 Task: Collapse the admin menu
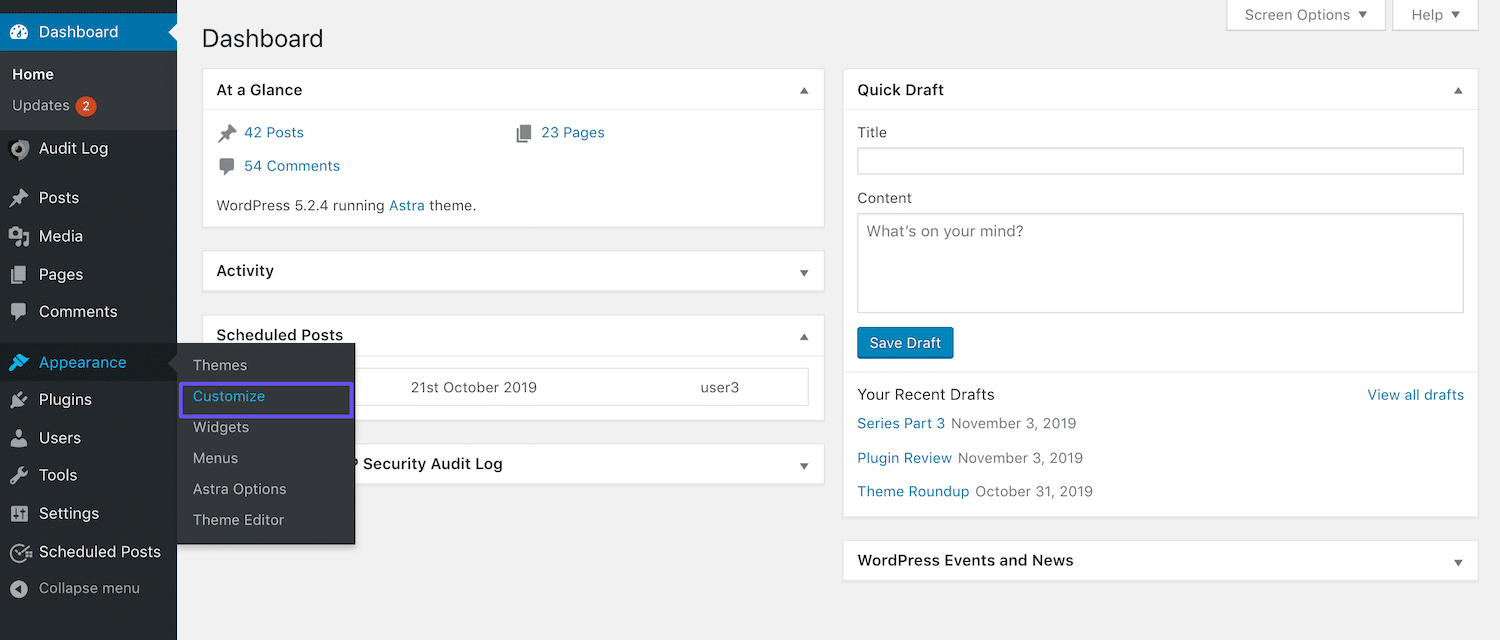tap(17, 588)
